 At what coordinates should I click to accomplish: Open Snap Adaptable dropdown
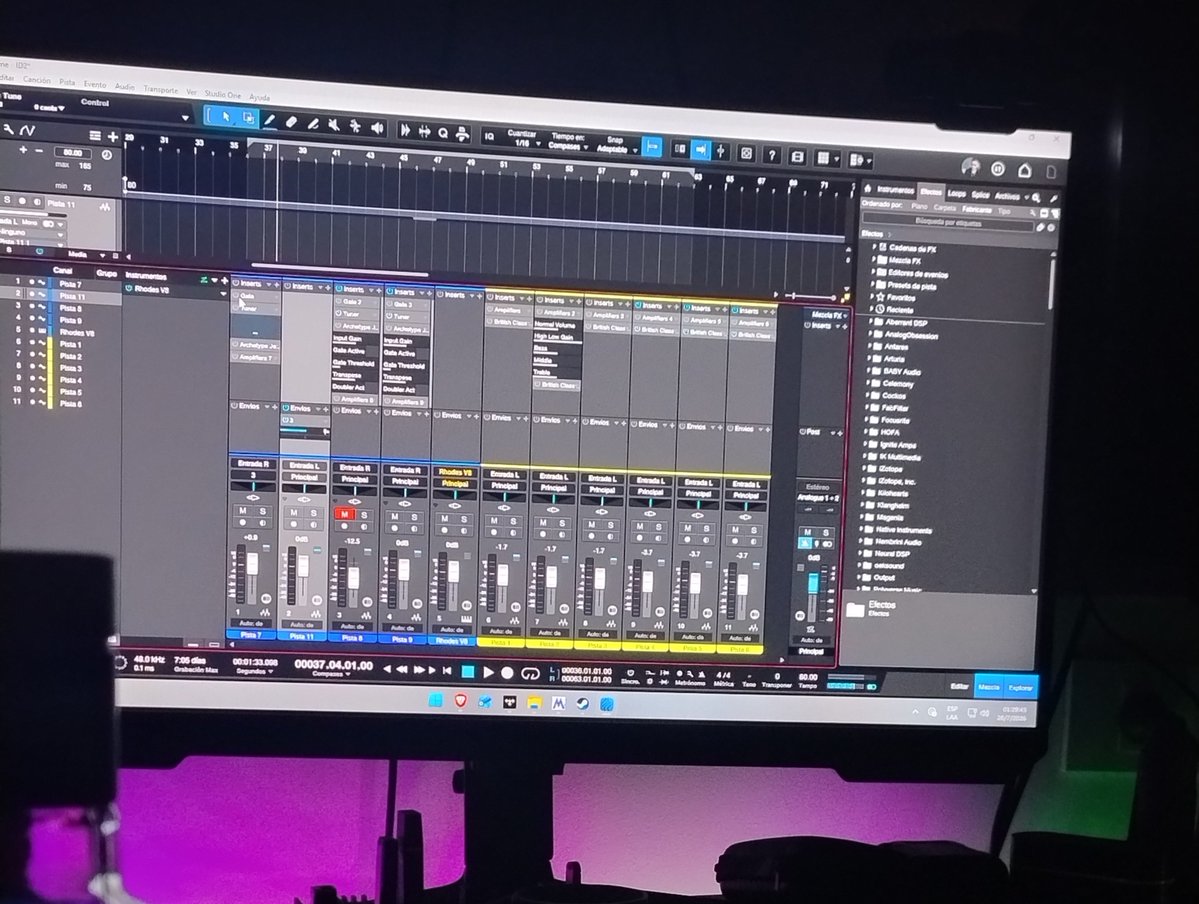(x=617, y=145)
